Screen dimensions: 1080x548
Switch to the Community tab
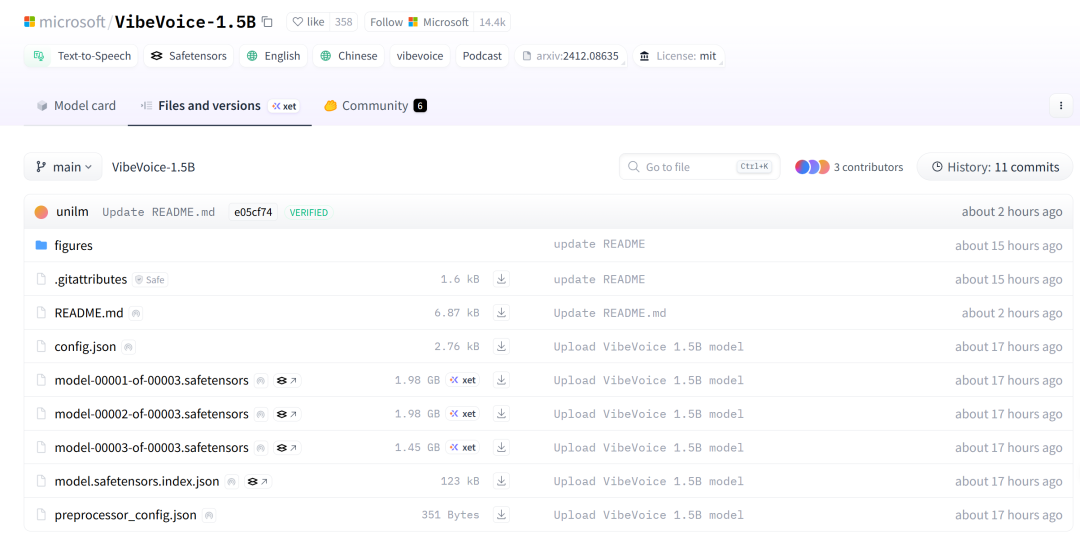(375, 106)
